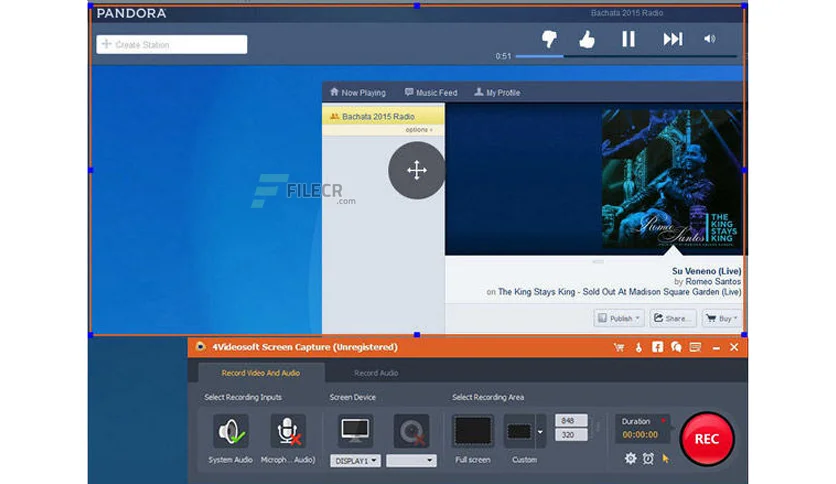Close the 4Videosoft Screen Capture window
This screenshot has width=836, height=484.
(x=734, y=348)
